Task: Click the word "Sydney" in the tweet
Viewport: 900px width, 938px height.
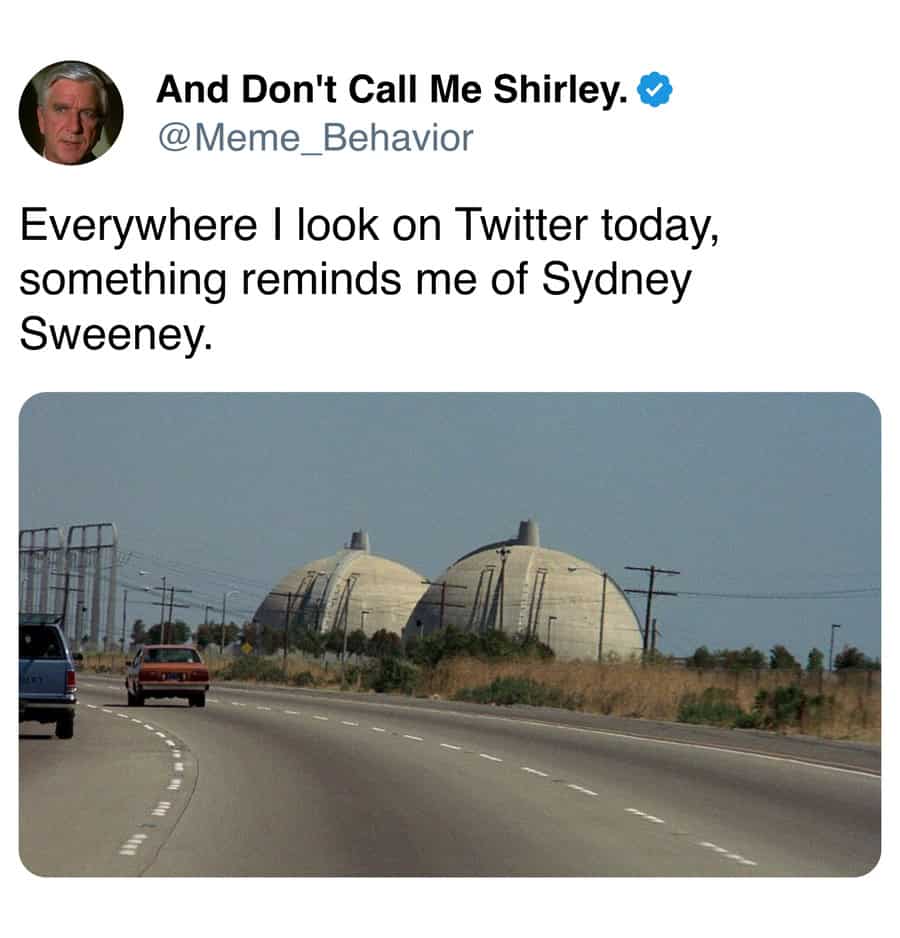Action: coord(616,281)
